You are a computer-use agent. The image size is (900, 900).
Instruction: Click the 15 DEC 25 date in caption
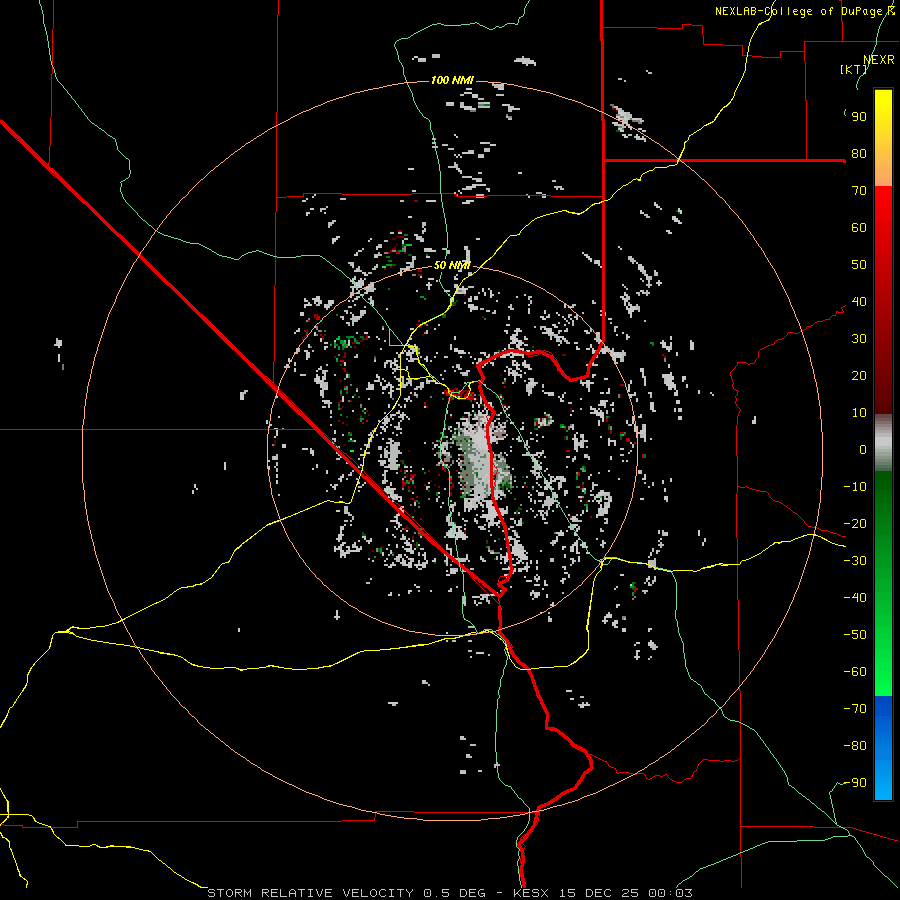599,893
